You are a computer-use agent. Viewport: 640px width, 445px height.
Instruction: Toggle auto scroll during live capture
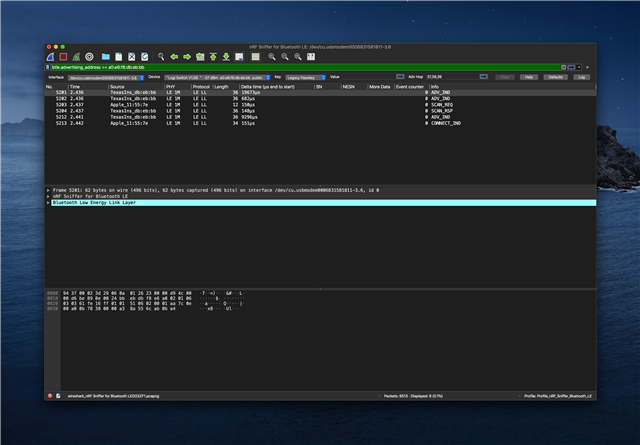point(239,57)
